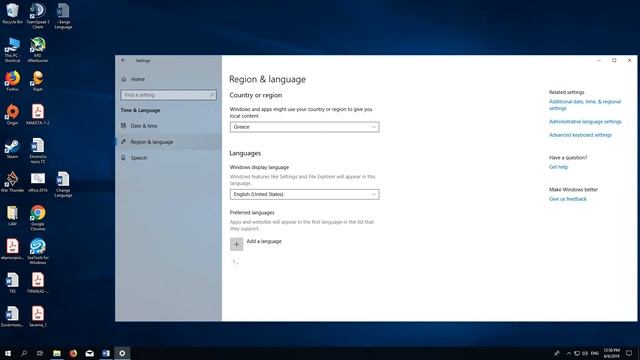640x360 pixels.
Task: Click the Settings gear on the taskbar
Action: (122, 353)
